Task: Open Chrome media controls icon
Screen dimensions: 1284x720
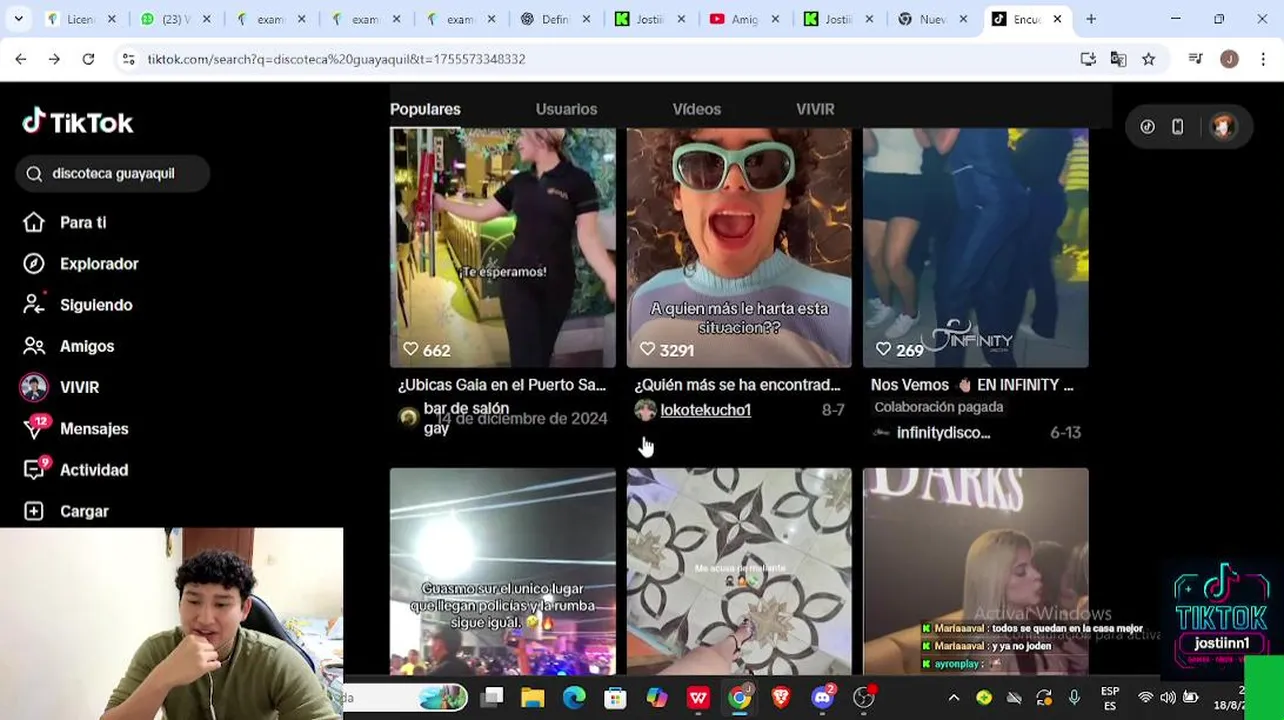Action: click(x=1195, y=59)
